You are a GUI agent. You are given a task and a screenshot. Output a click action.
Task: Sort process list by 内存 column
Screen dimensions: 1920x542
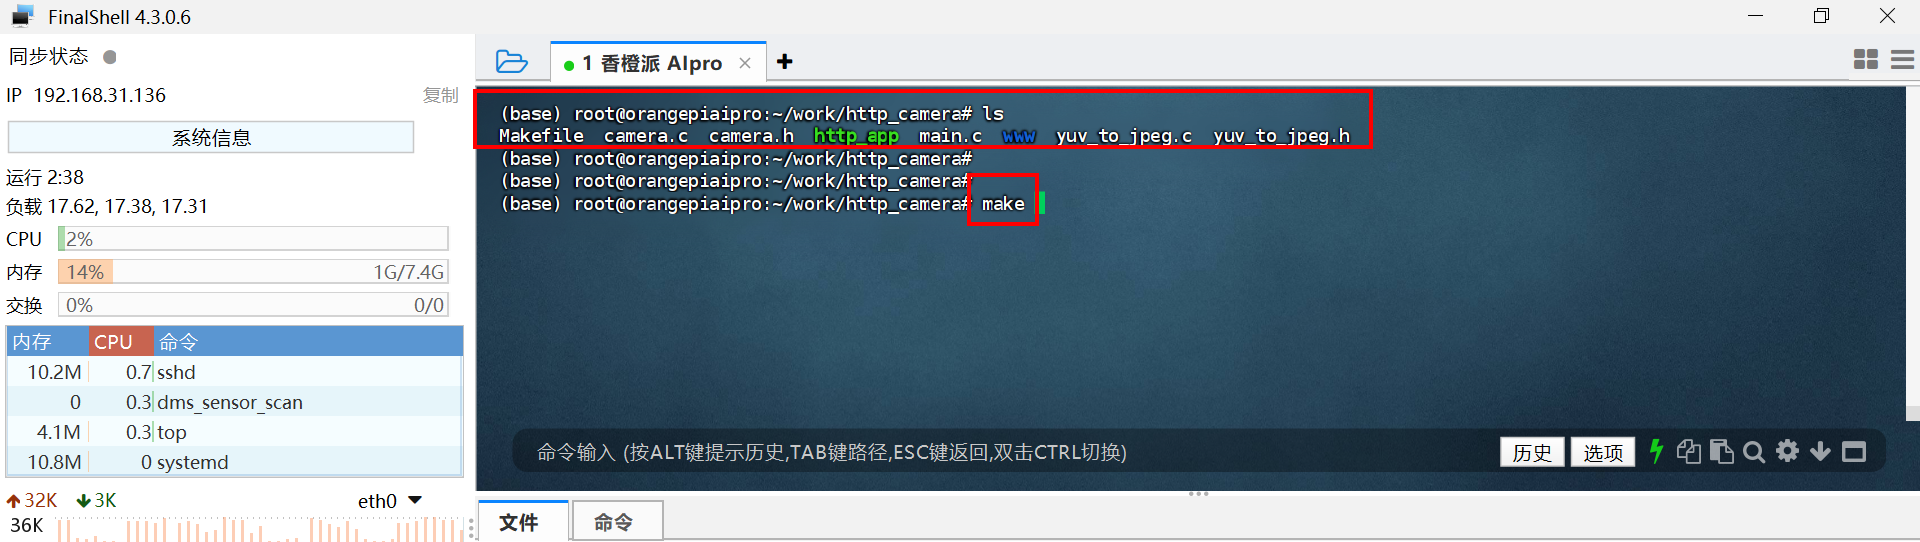[48, 342]
